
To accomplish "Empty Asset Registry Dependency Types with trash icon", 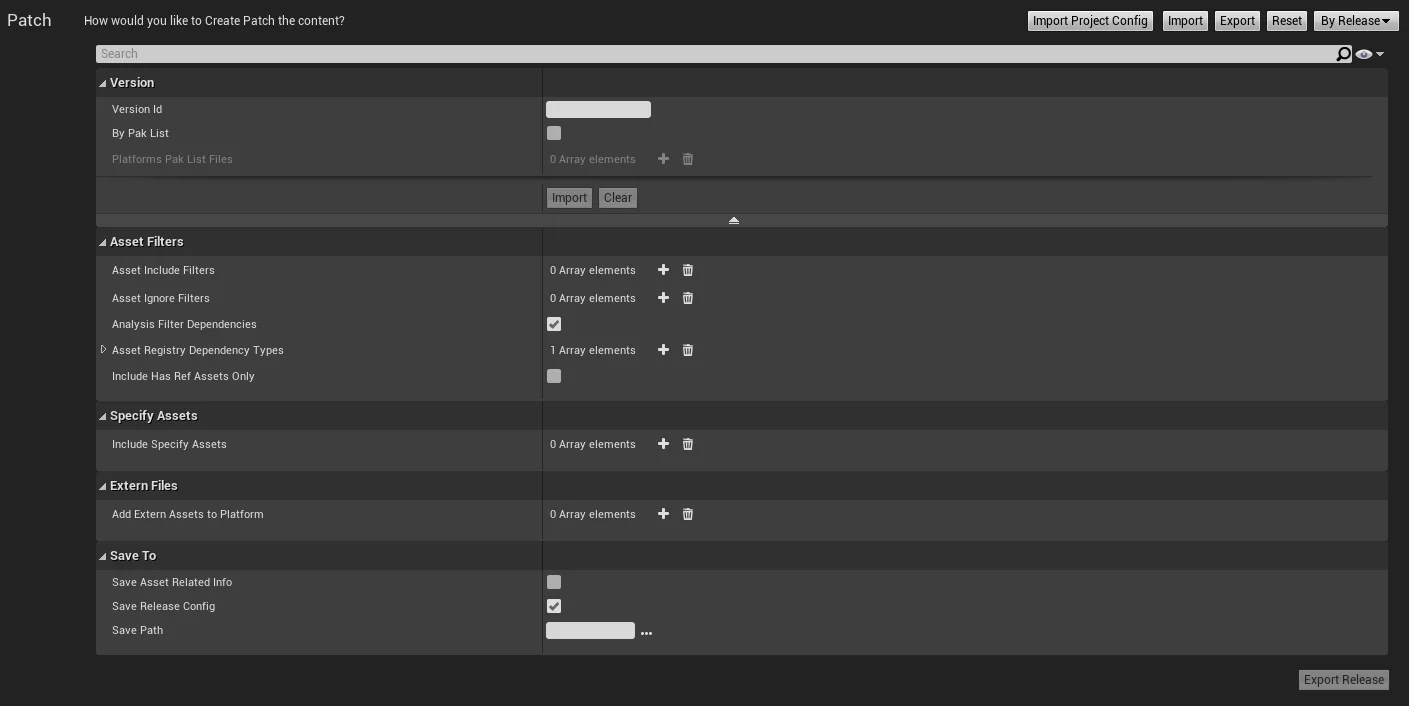I will tap(688, 350).
